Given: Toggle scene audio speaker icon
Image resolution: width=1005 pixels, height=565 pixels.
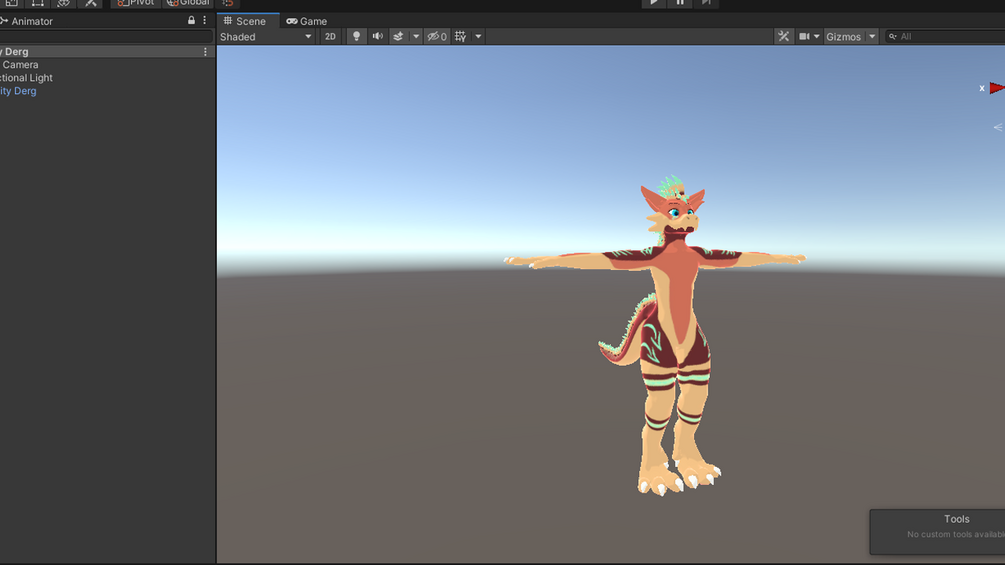Looking at the screenshot, I should tap(378, 37).
